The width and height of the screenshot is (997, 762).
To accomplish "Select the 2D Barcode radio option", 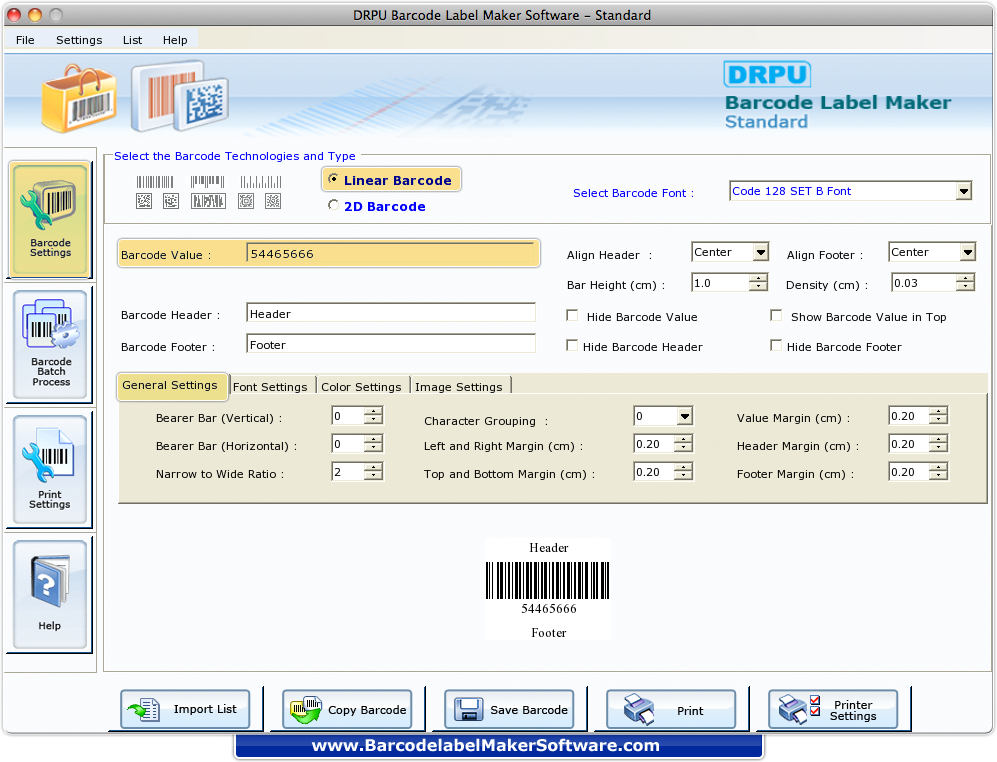I will tap(333, 205).
